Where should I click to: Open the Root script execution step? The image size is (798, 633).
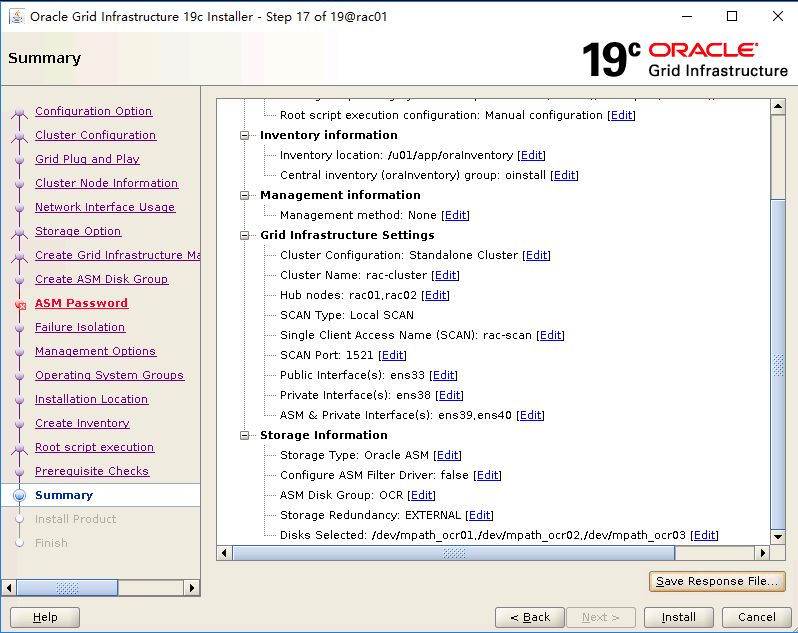tap(94, 447)
